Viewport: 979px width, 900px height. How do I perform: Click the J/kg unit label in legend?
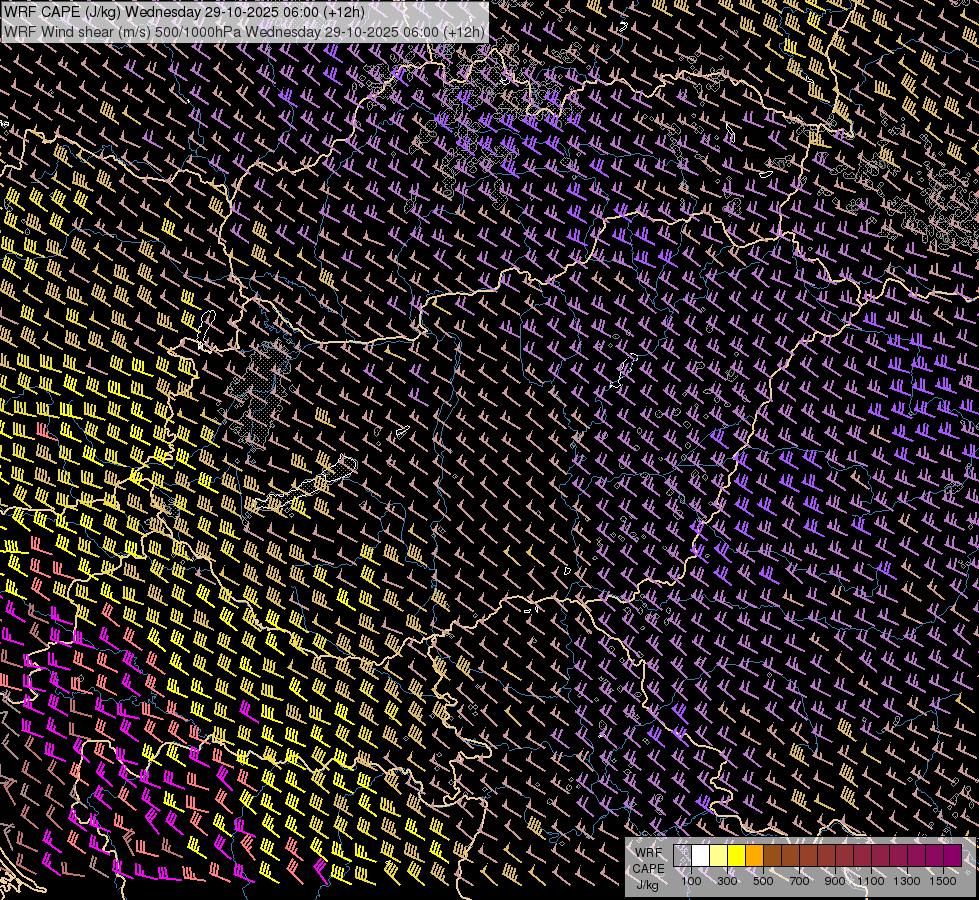(648, 885)
